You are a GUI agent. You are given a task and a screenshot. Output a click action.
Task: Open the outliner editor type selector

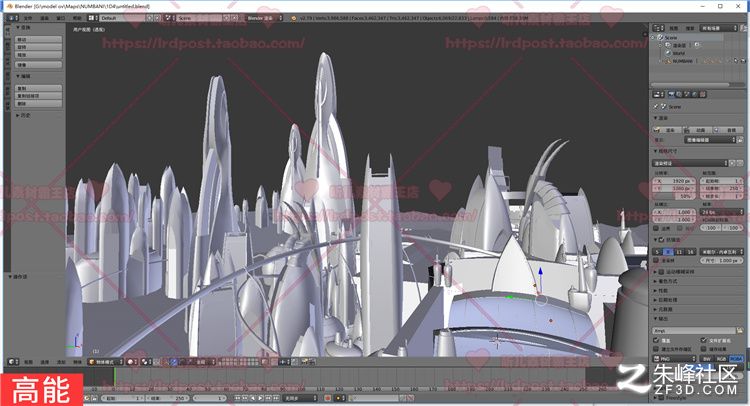(x=659, y=28)
